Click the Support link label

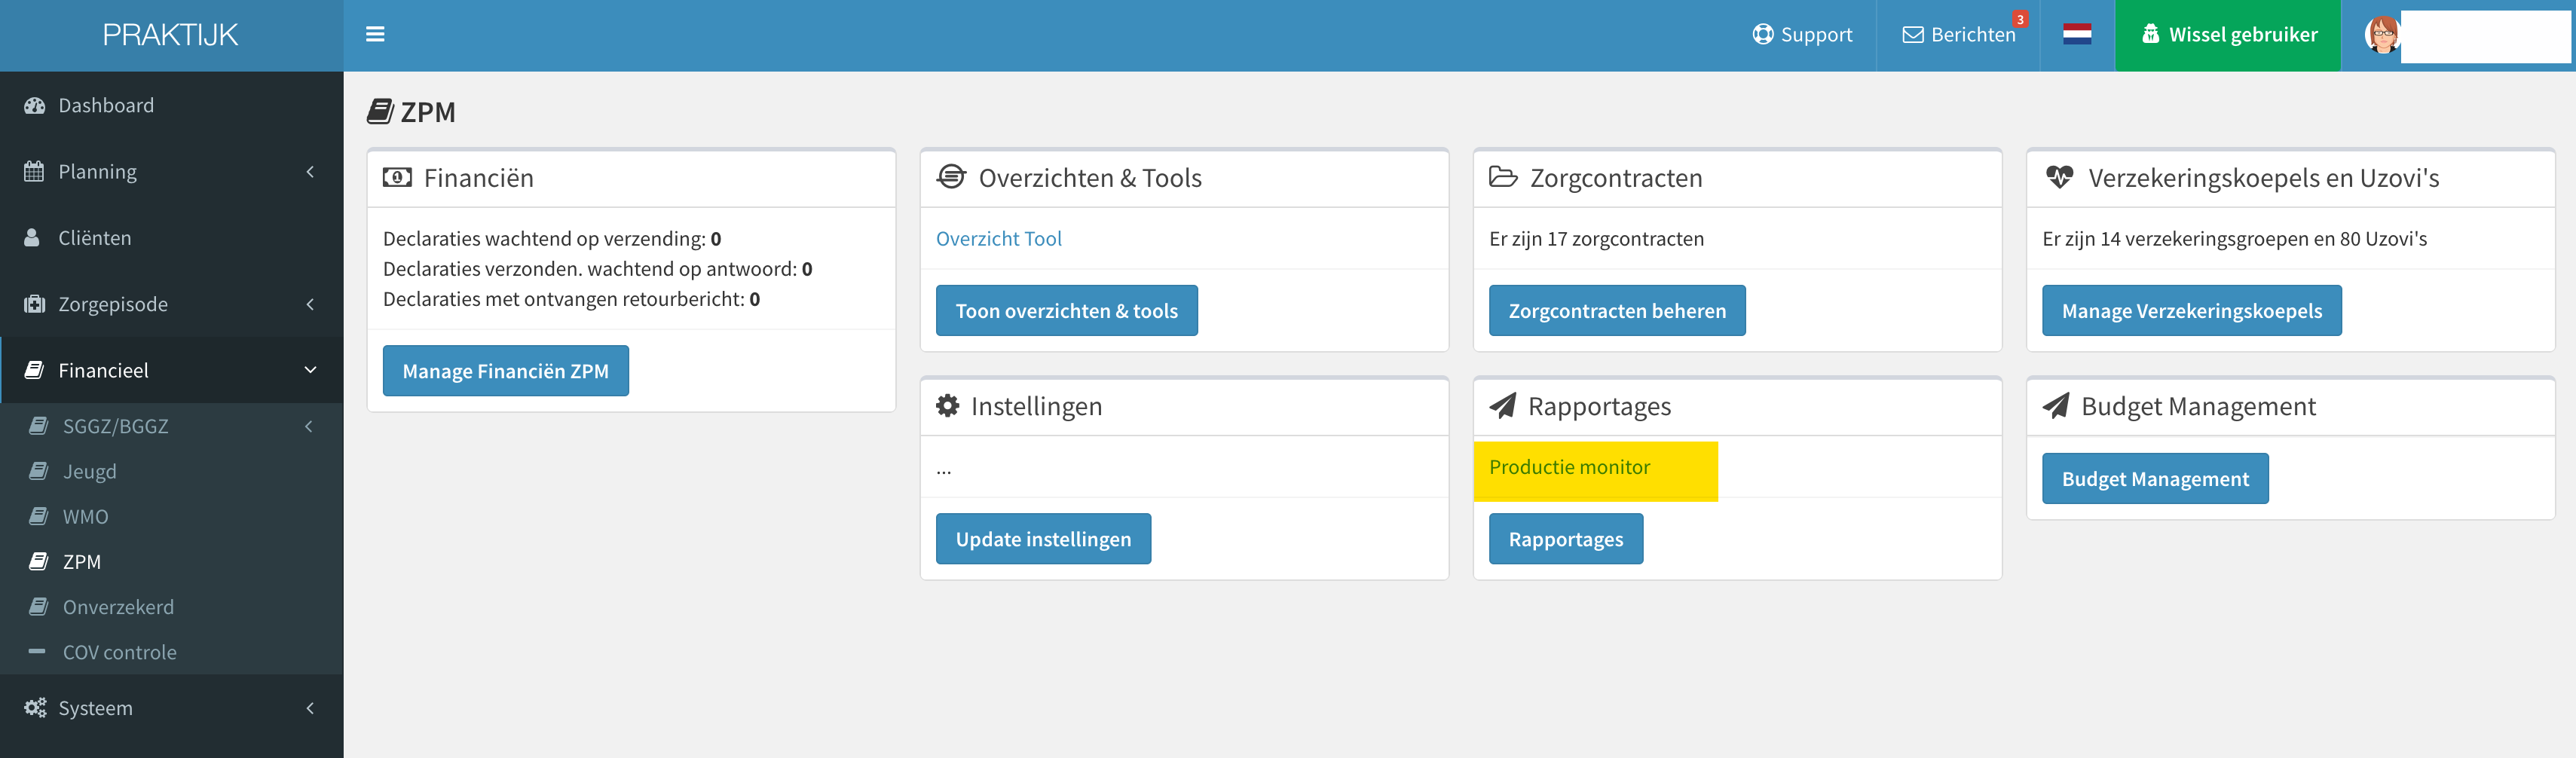tap(1816, 35)
